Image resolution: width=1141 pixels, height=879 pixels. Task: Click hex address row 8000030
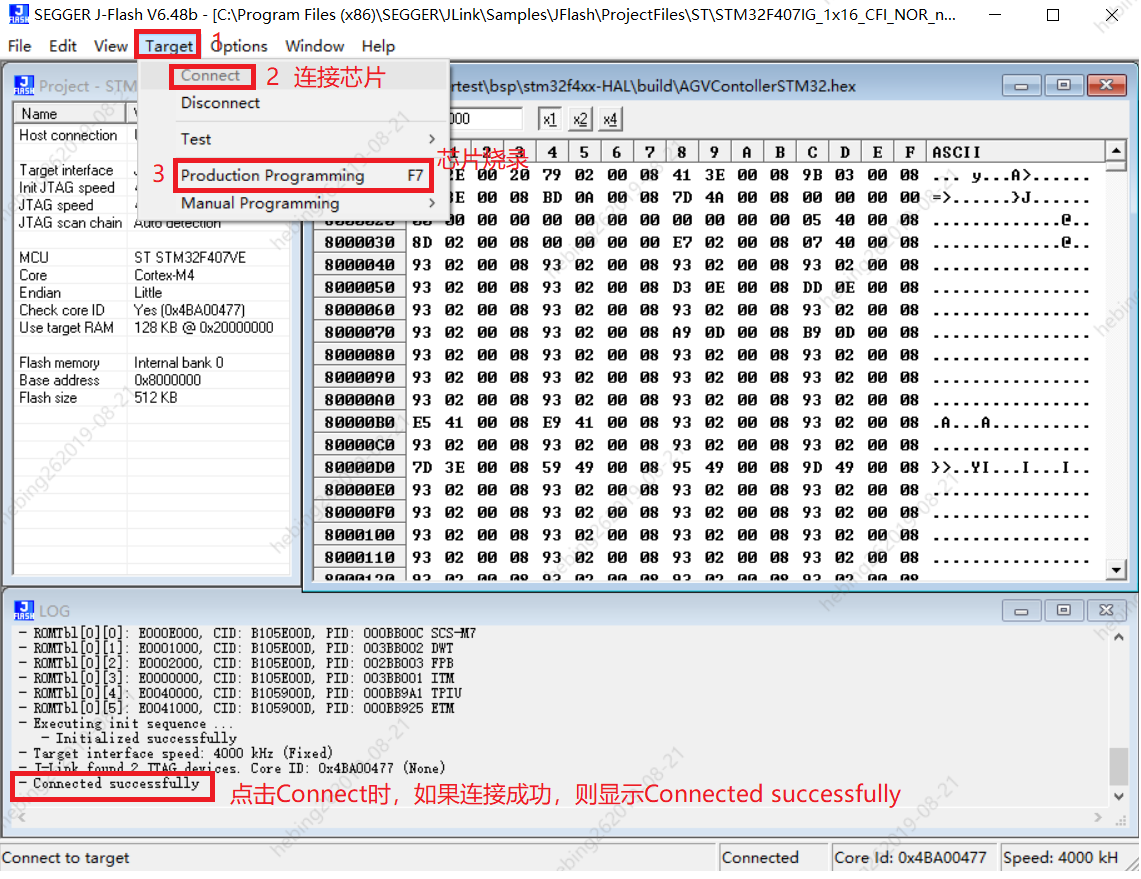pyautogui.click(x=359, y=242)
